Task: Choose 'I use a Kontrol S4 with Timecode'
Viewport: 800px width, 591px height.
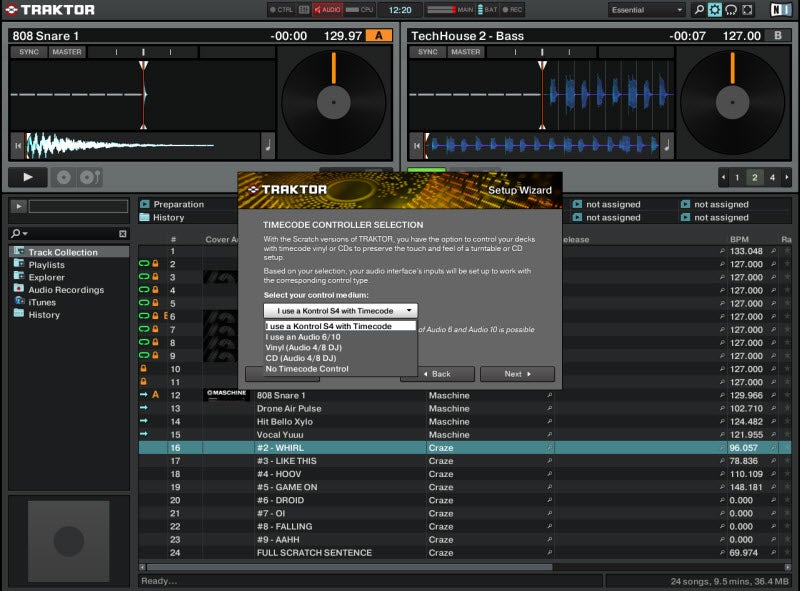Action: tap(340, 326)
